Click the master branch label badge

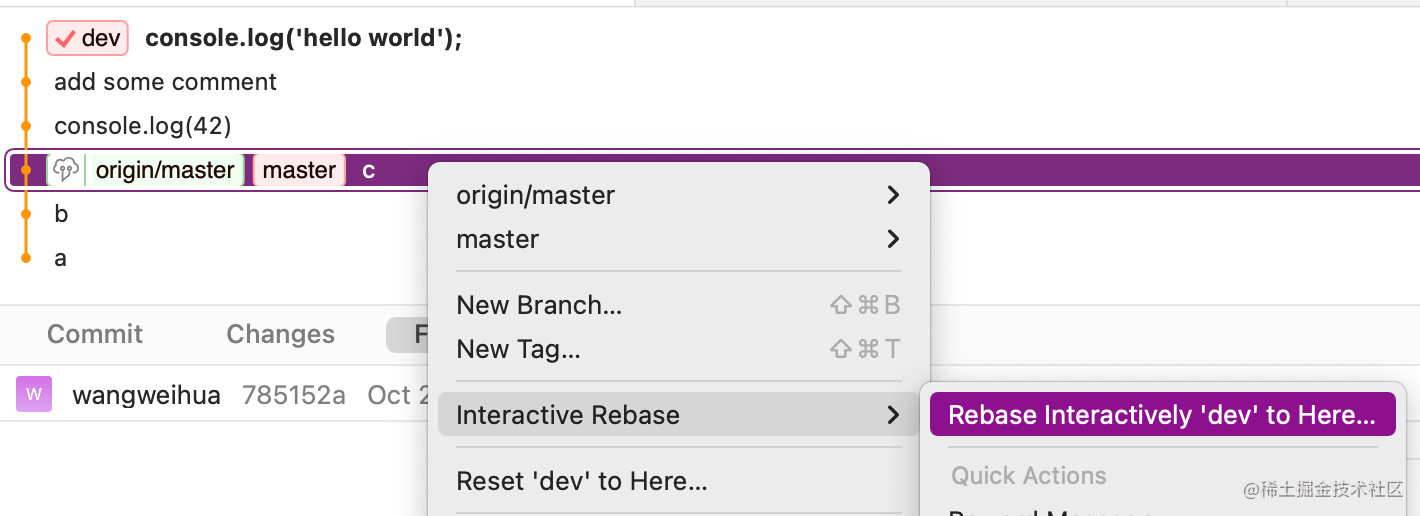(x=299, y=170)
